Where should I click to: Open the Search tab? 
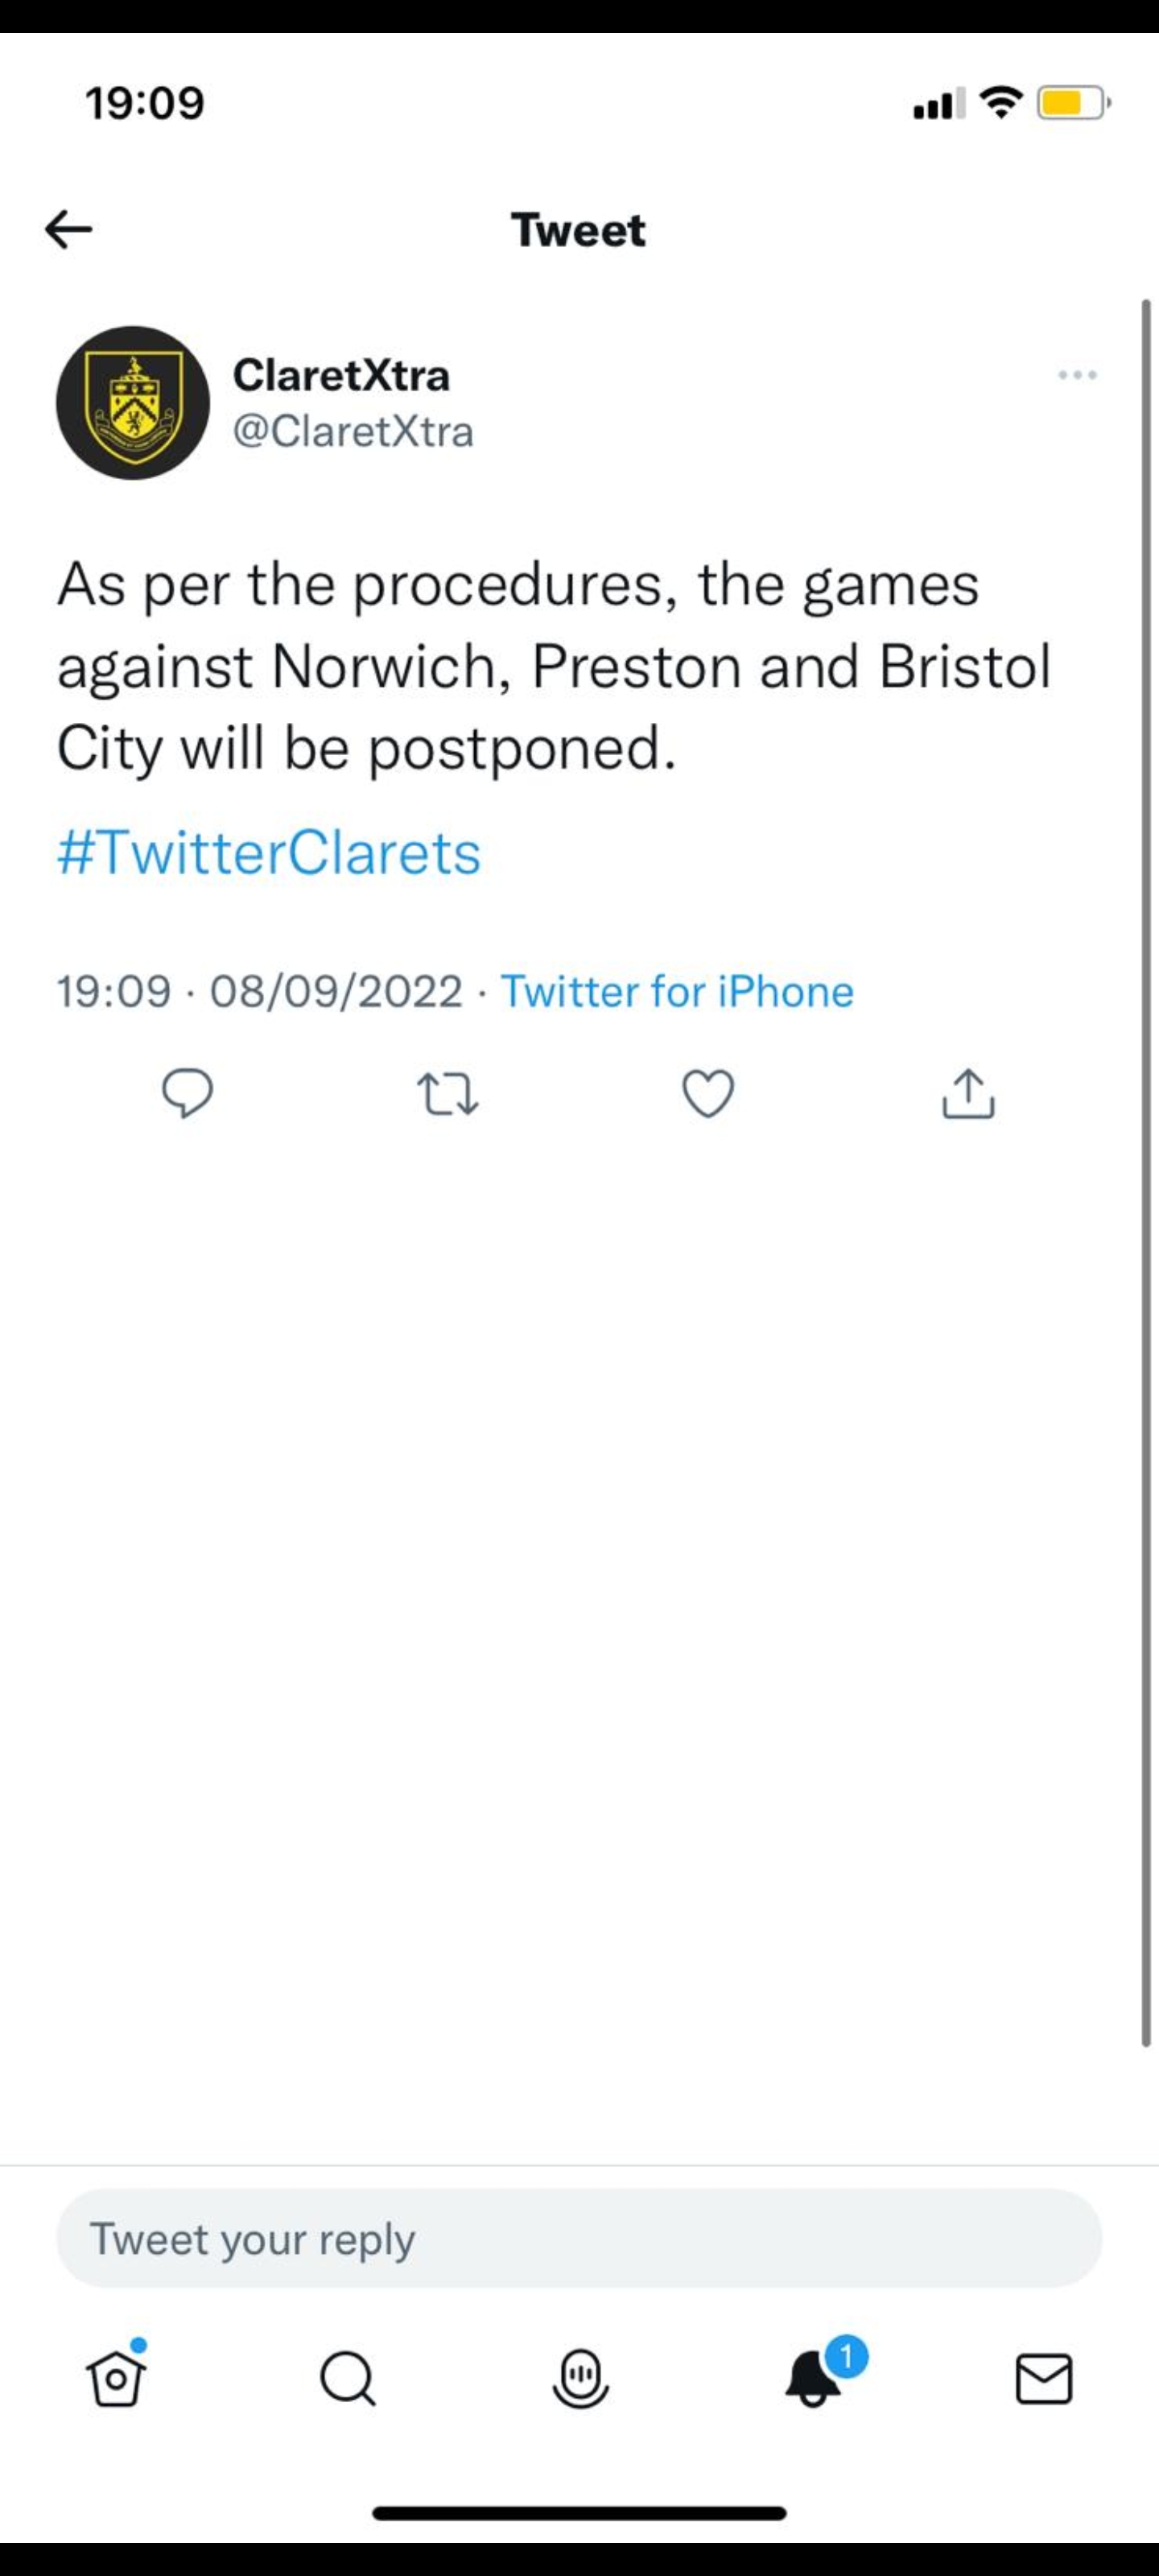pos(348,2376)
